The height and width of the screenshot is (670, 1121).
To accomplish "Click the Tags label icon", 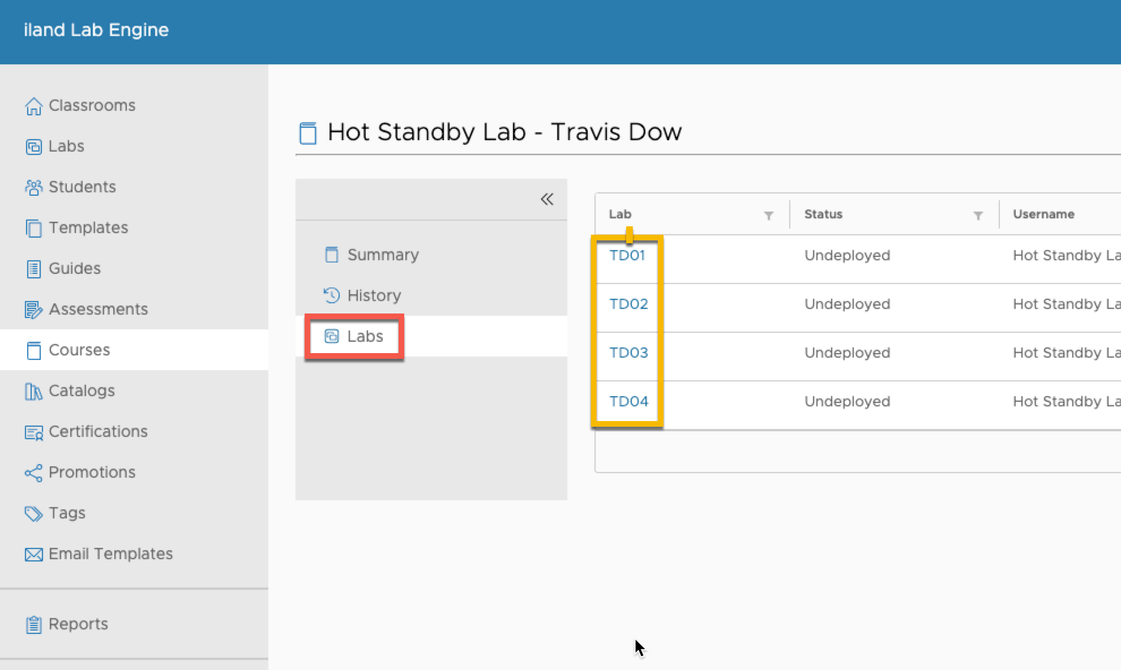I will (x=34, y=513).
